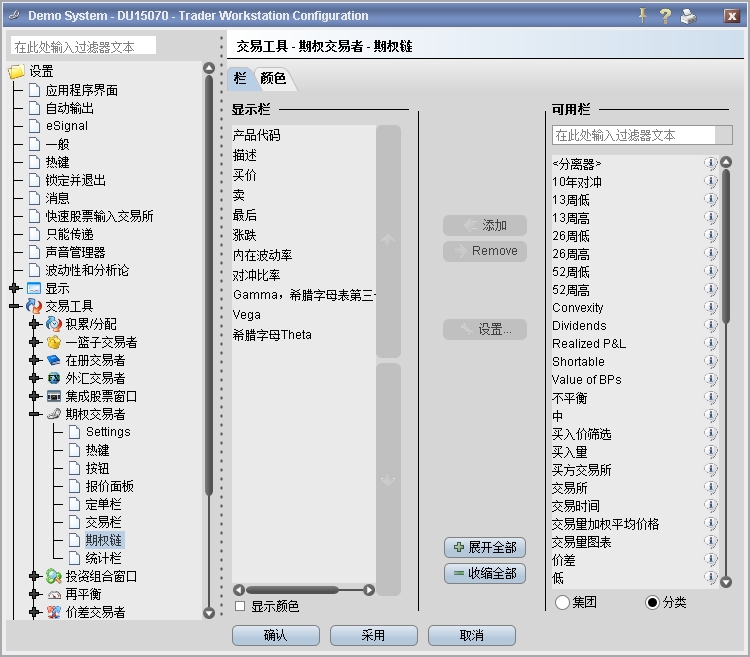Click the 采用 button
This screenshot has height=657, width=750.
[x=374, y=635]
